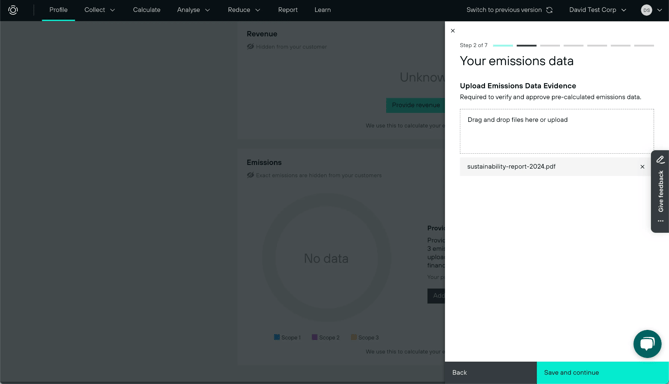The height and width of the screenshot is (384, 669).
Task: Click the drag and drop upload area
Action: (556, 131)
